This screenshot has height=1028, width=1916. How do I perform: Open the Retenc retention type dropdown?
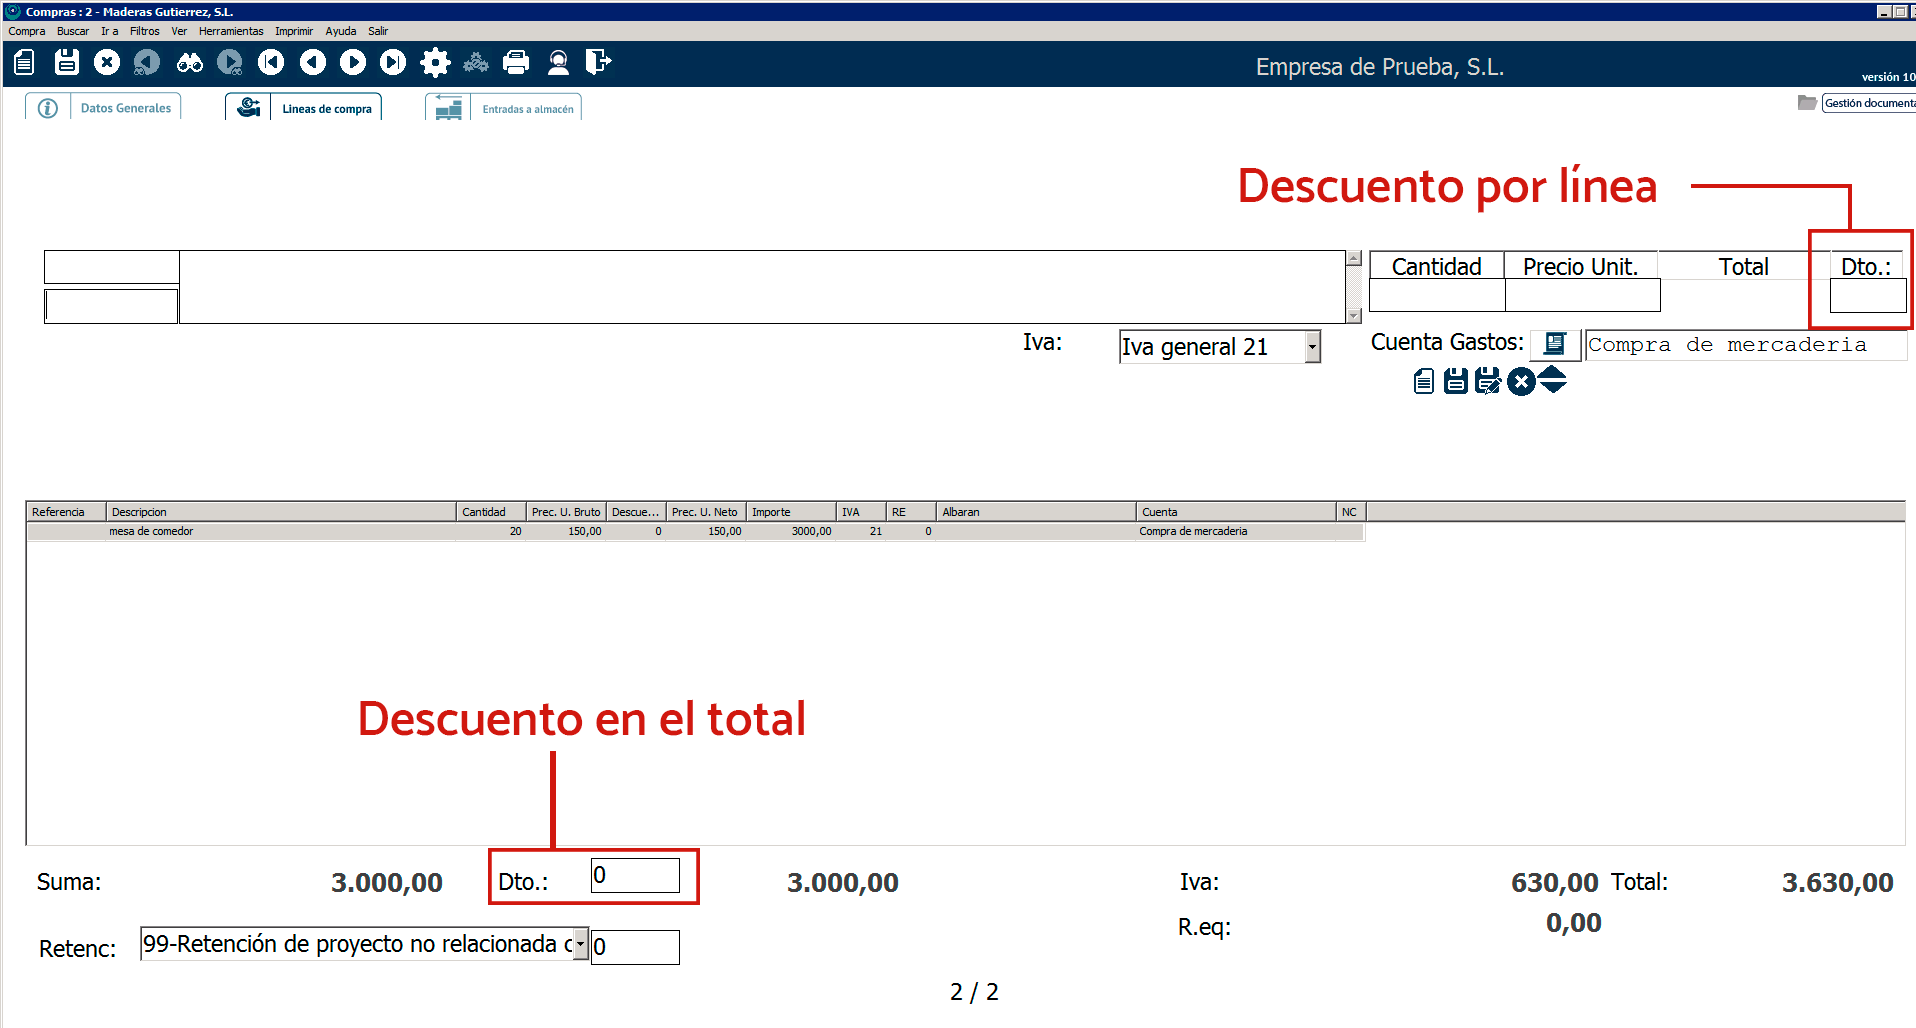point(580,945)
